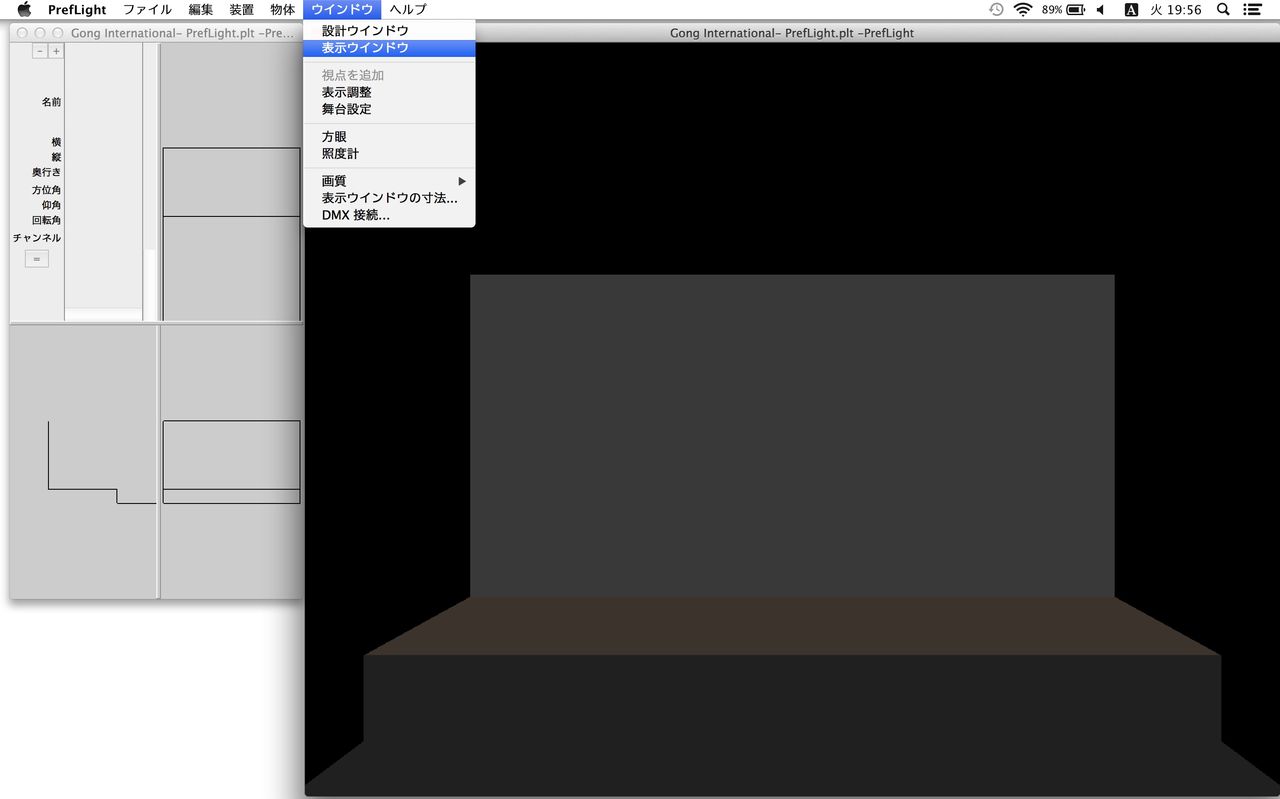The image size is (1280, 799).
Task: Click the 仰角 label
Action: pos(51,205)
